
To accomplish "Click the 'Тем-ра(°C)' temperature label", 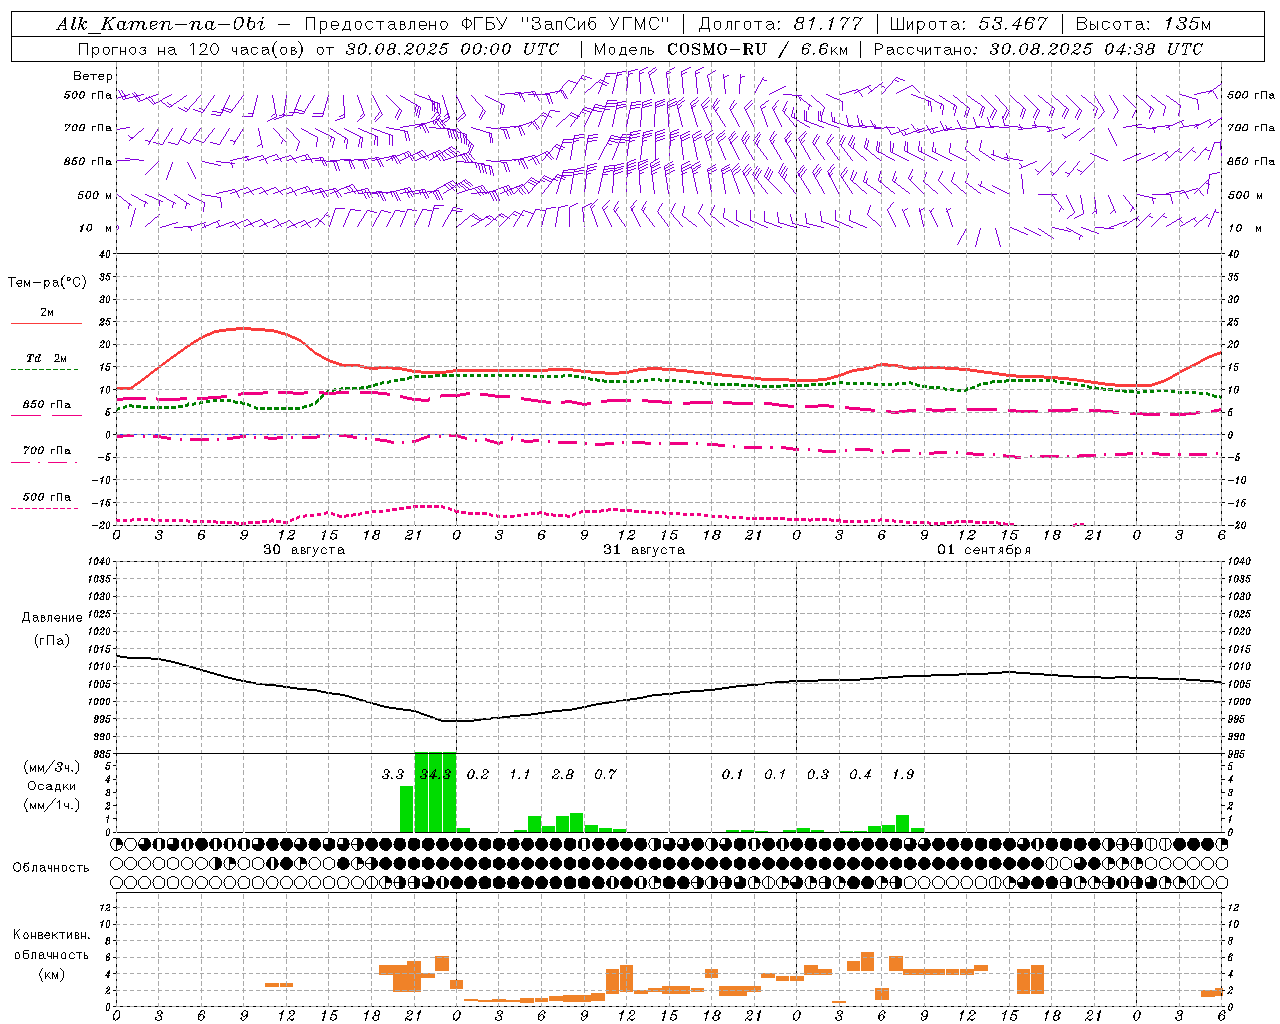I will [x=47, y=283].
